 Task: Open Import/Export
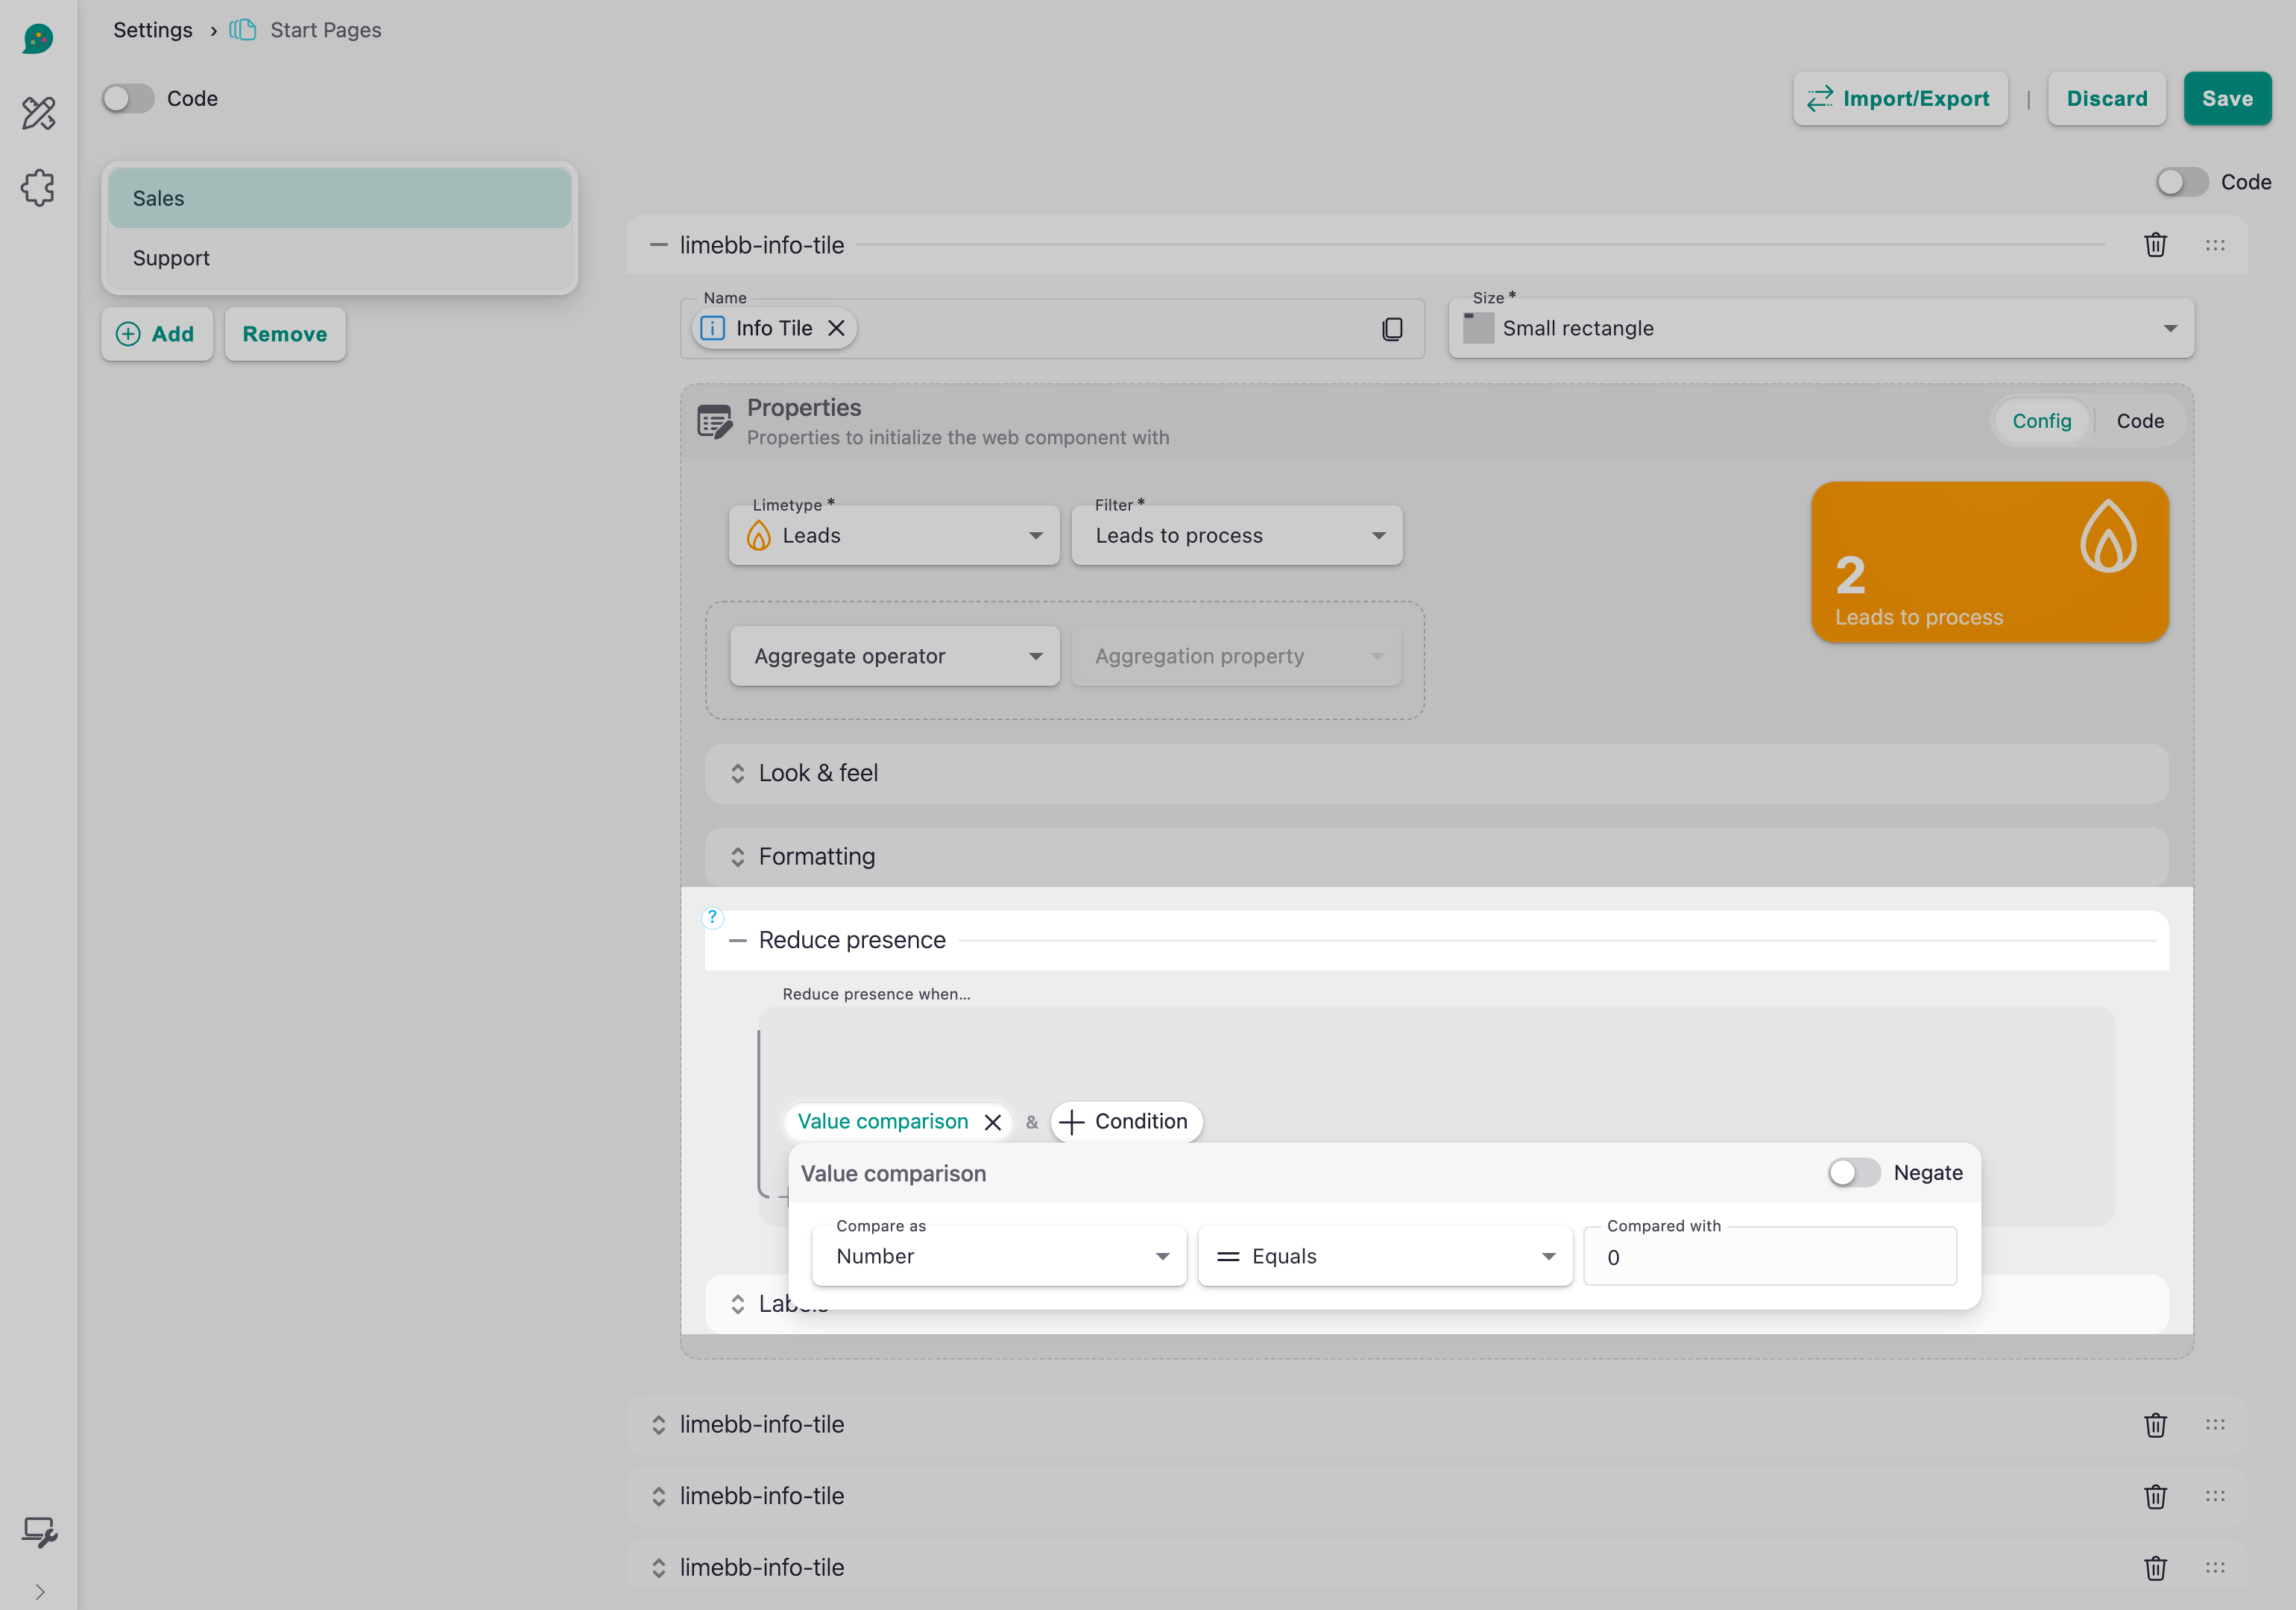(1900, 98)
